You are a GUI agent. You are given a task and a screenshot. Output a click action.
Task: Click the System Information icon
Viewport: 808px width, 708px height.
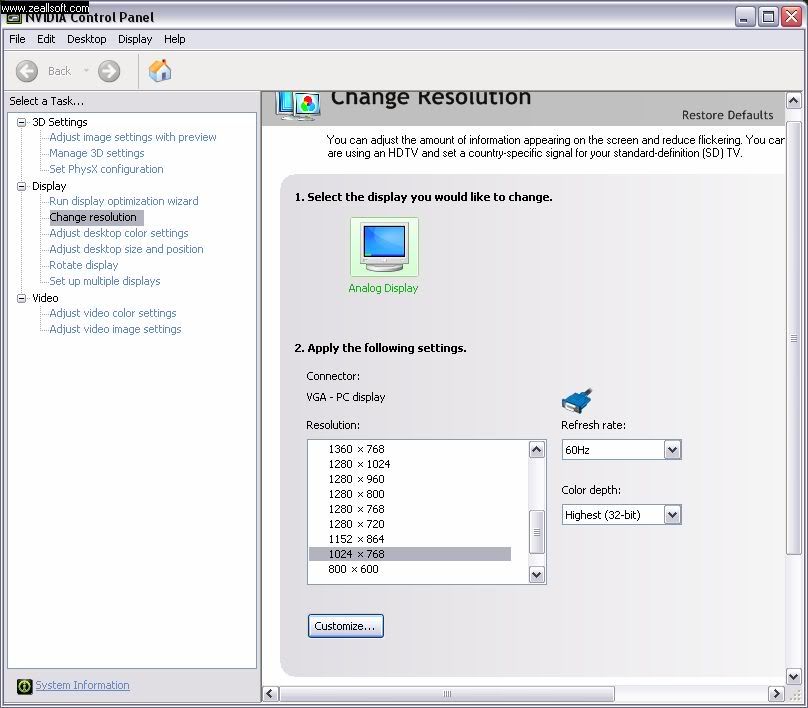click(24, 686)
